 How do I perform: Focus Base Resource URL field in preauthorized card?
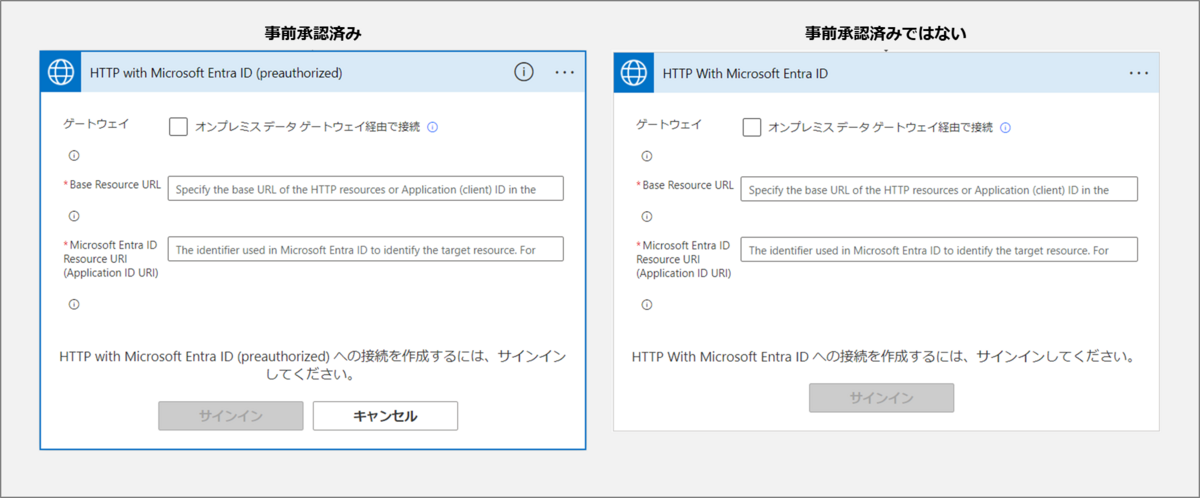tap(365, 189)
